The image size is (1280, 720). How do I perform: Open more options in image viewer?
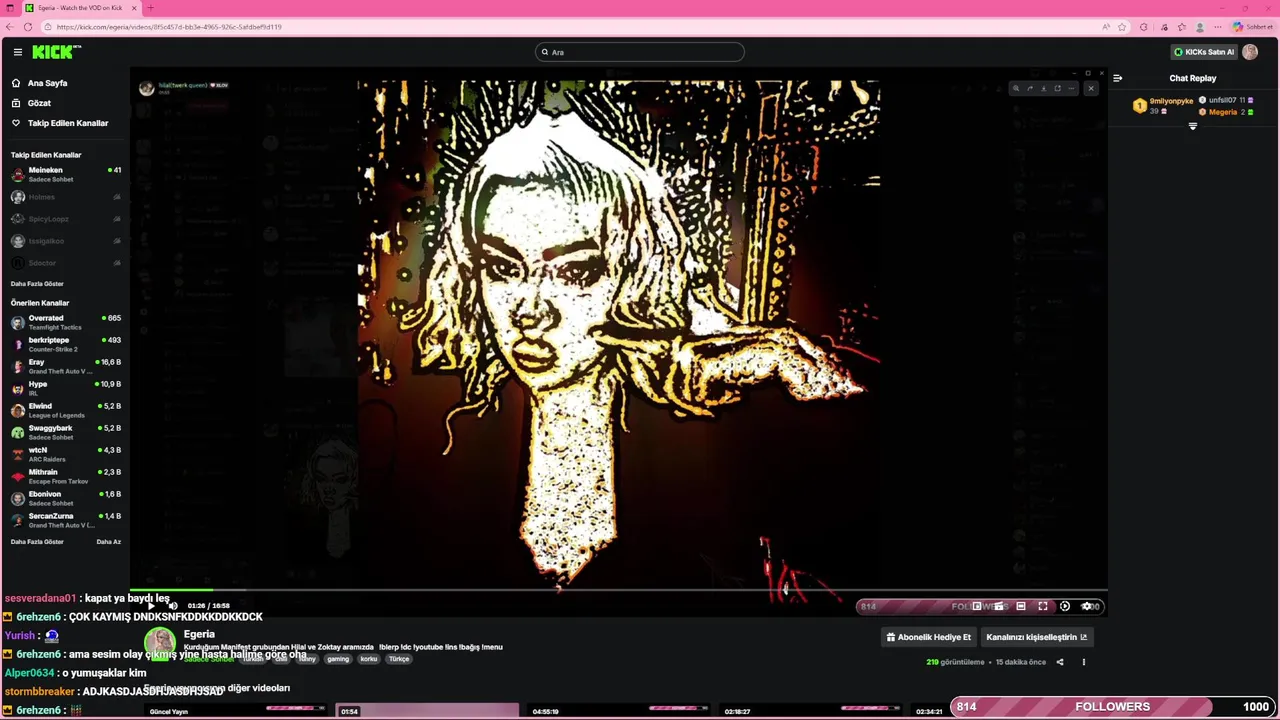[1070, 88]
